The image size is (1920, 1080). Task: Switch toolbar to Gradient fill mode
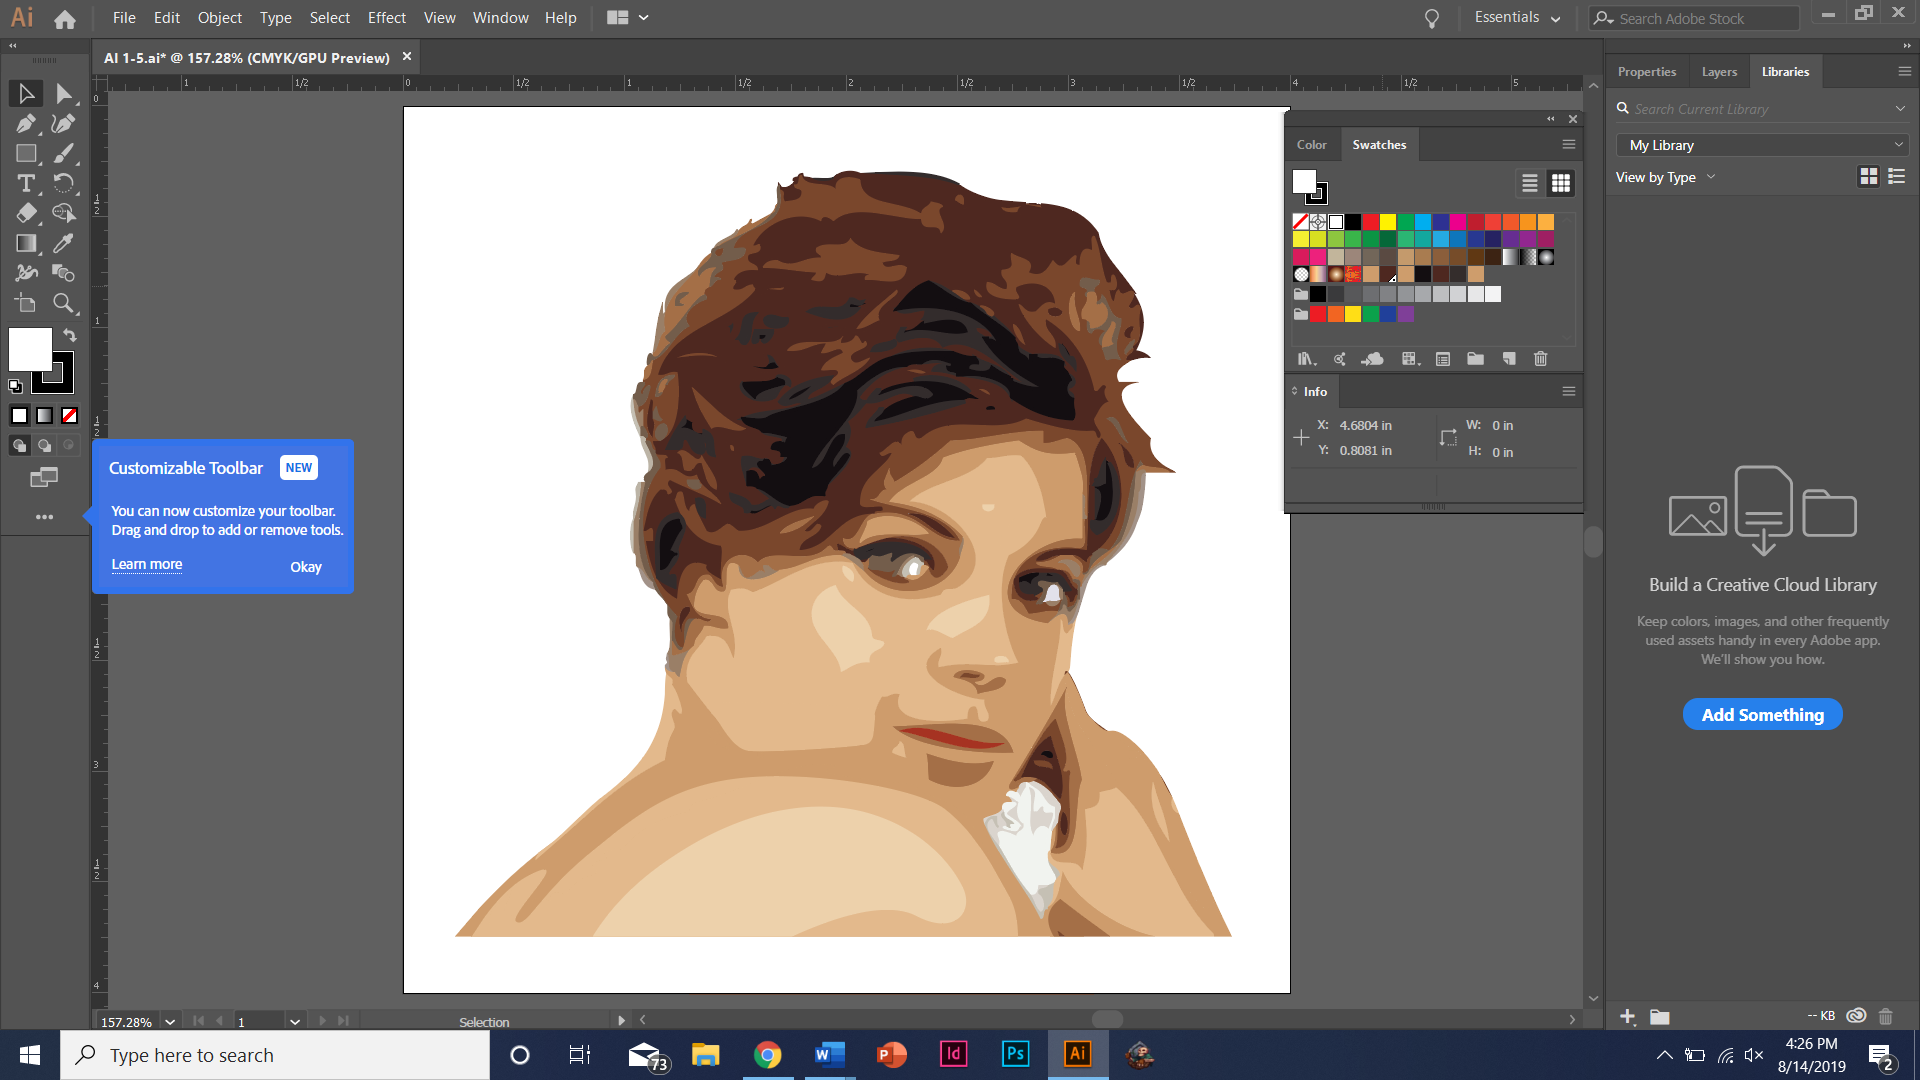tap(45, 416)
